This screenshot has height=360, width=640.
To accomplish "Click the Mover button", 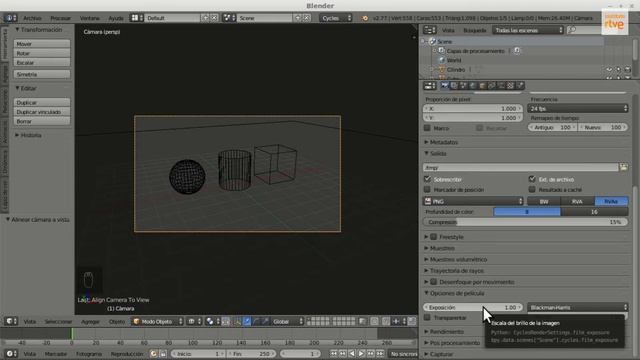I will (x=42, y=44).
